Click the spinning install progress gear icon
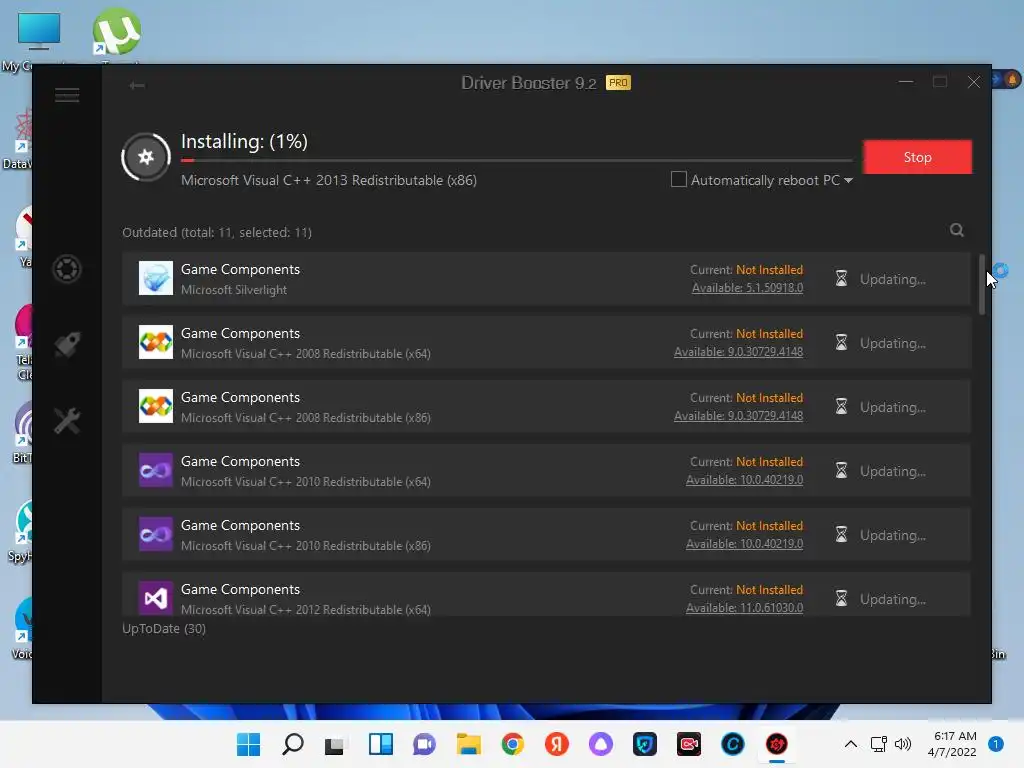 coord(146,157)
